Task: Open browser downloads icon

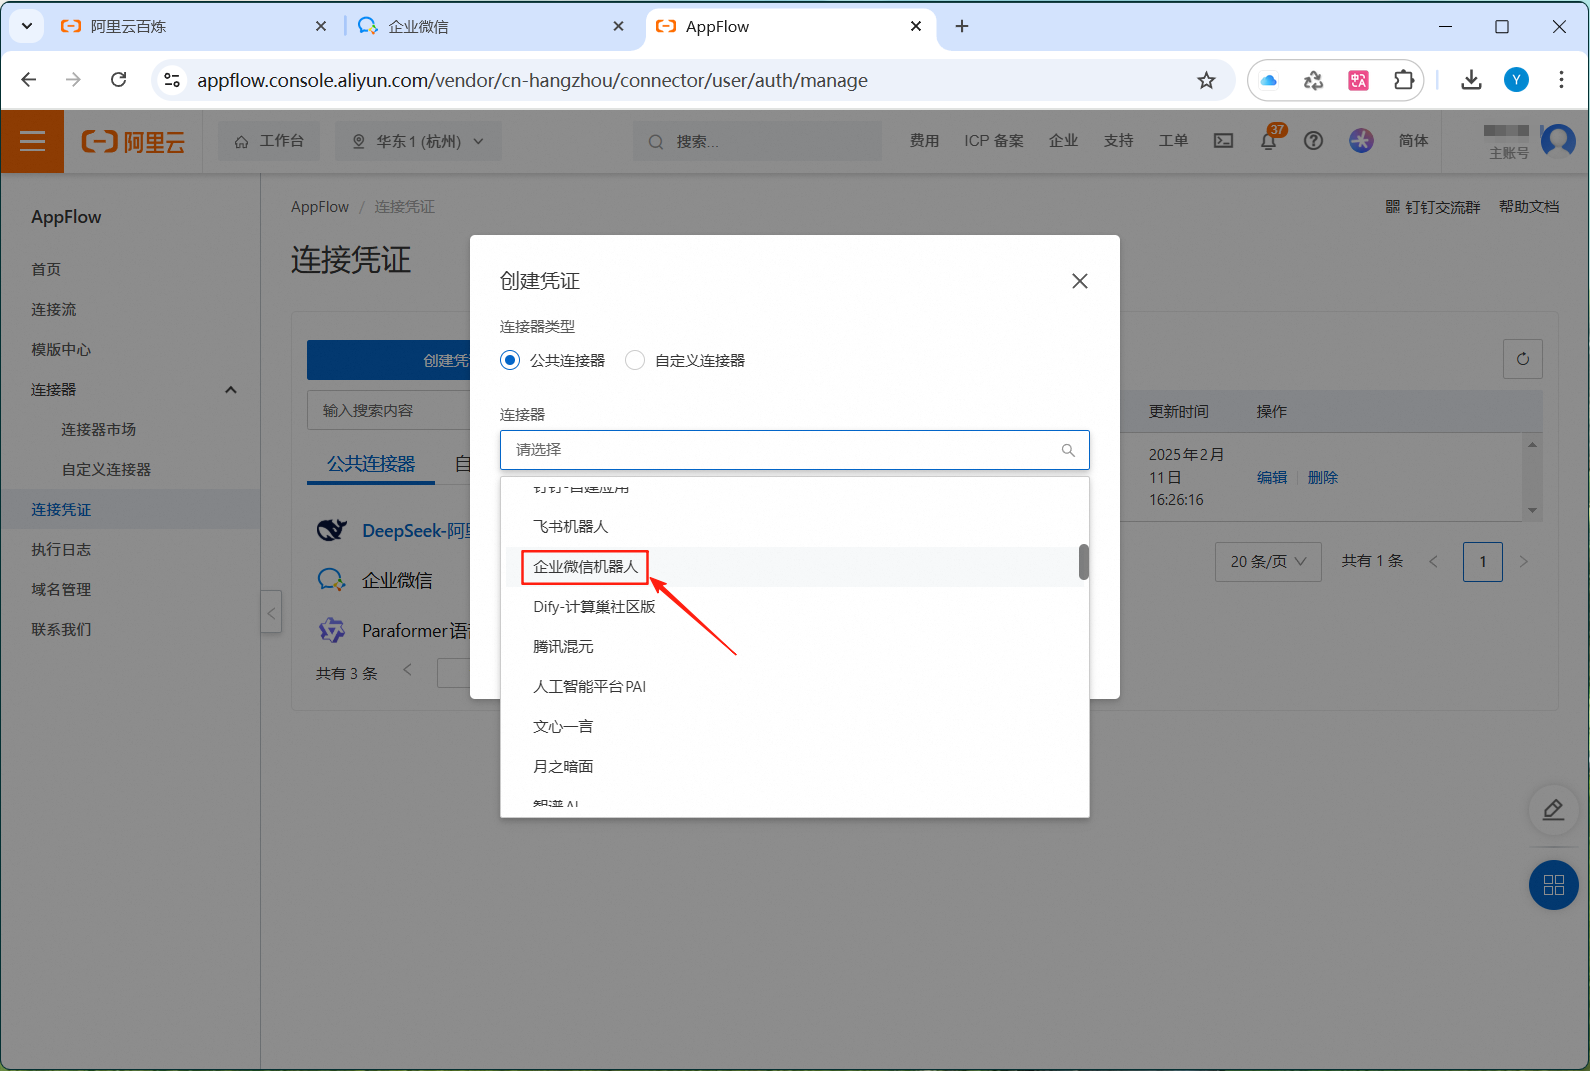Action: [1471, 80]
